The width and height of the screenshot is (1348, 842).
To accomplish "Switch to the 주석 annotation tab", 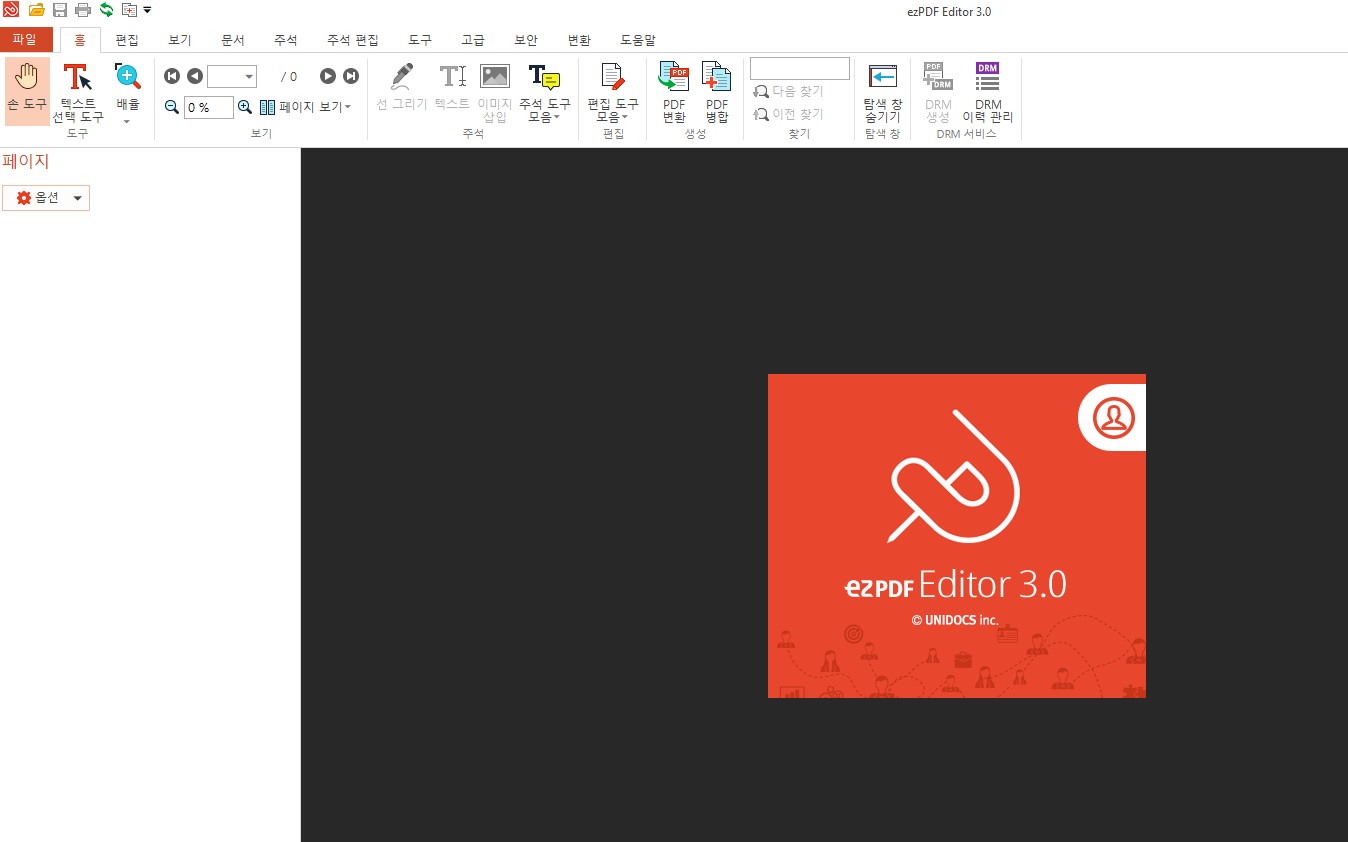I will click(x=286, y=40).
